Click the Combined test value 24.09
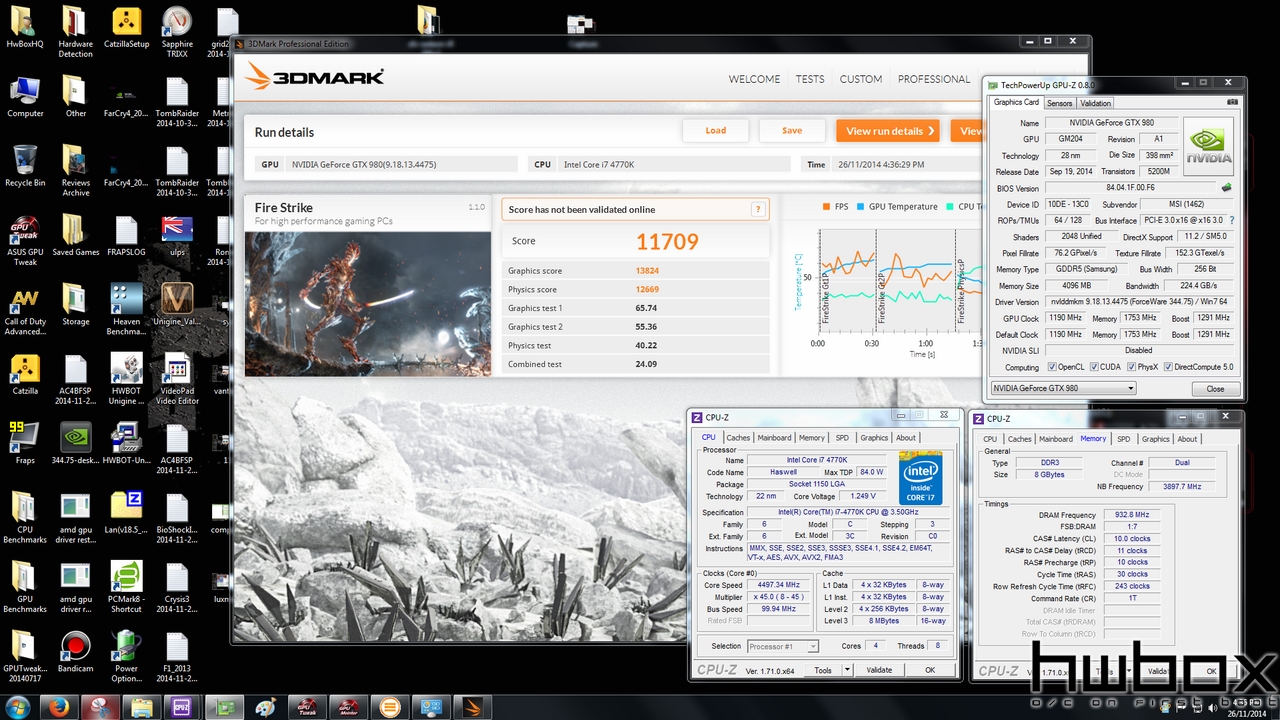Screen dimensions: 1280x720 646,364
